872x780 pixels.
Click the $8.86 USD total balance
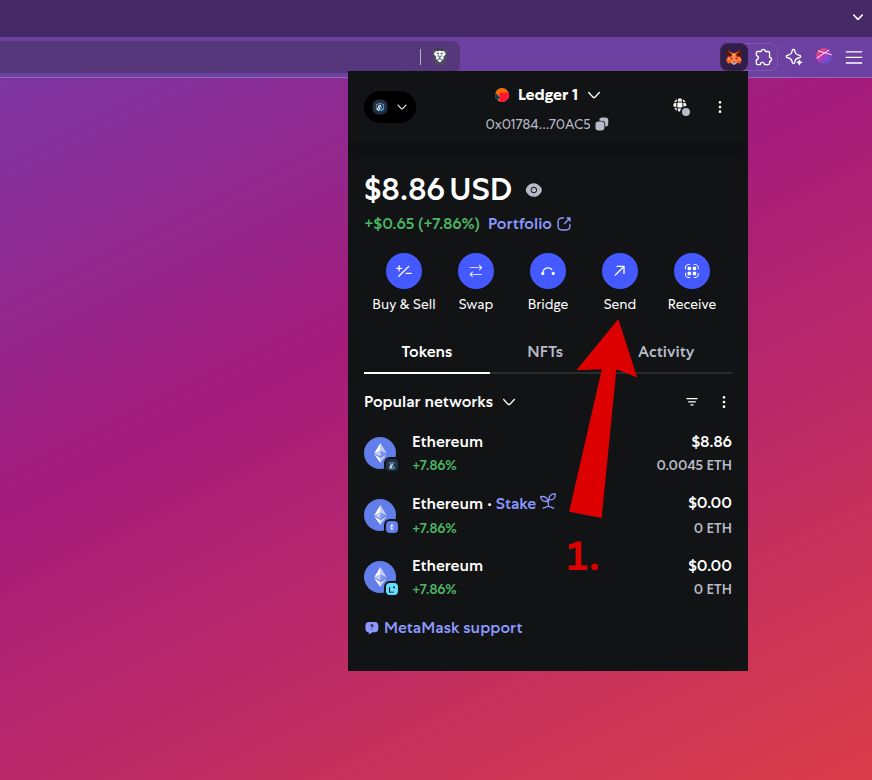(x=438, y=189)
